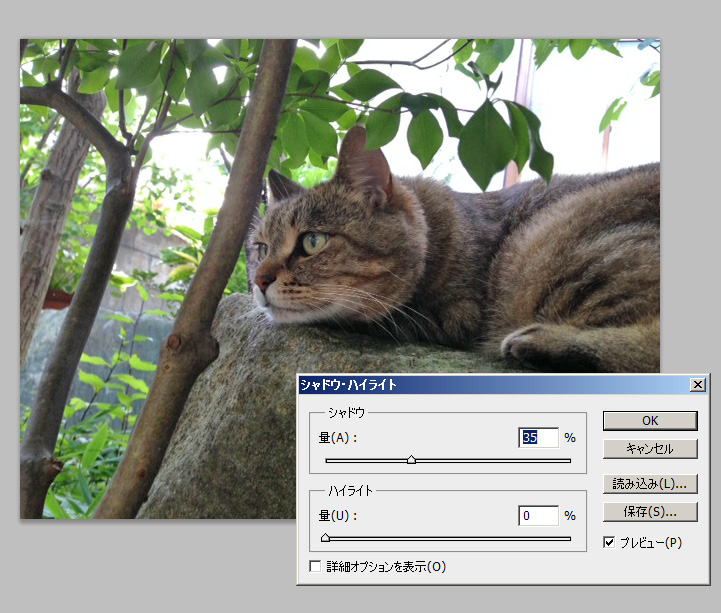The width and height of the screenshot is (721, 613).
Task: Click the ハイライト group label
Action: (350, 491)
